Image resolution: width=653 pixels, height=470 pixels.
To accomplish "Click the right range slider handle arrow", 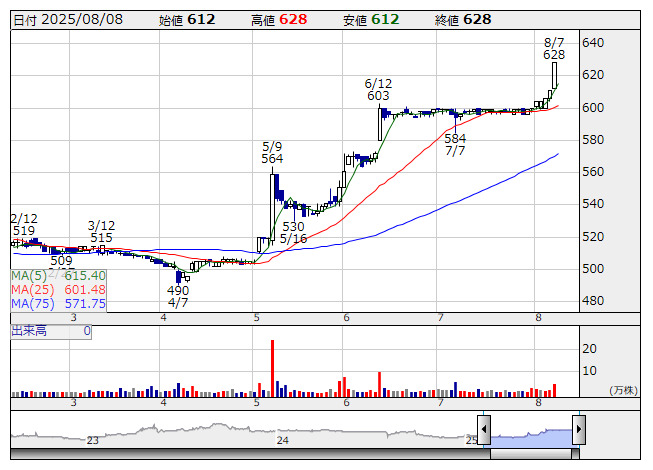I will 579,429.
